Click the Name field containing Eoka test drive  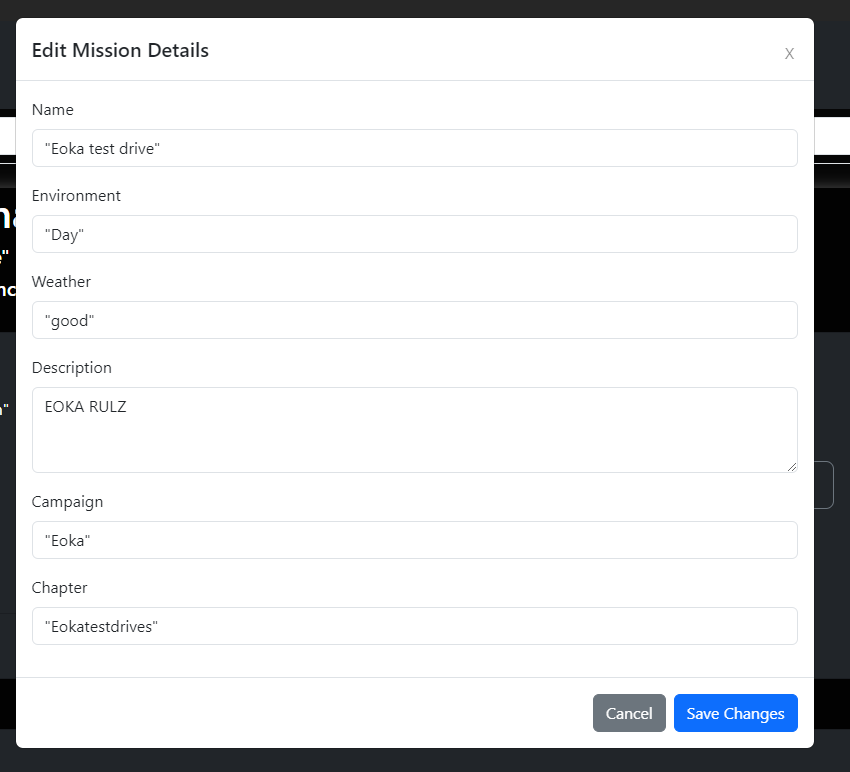[x=414, y=148]
